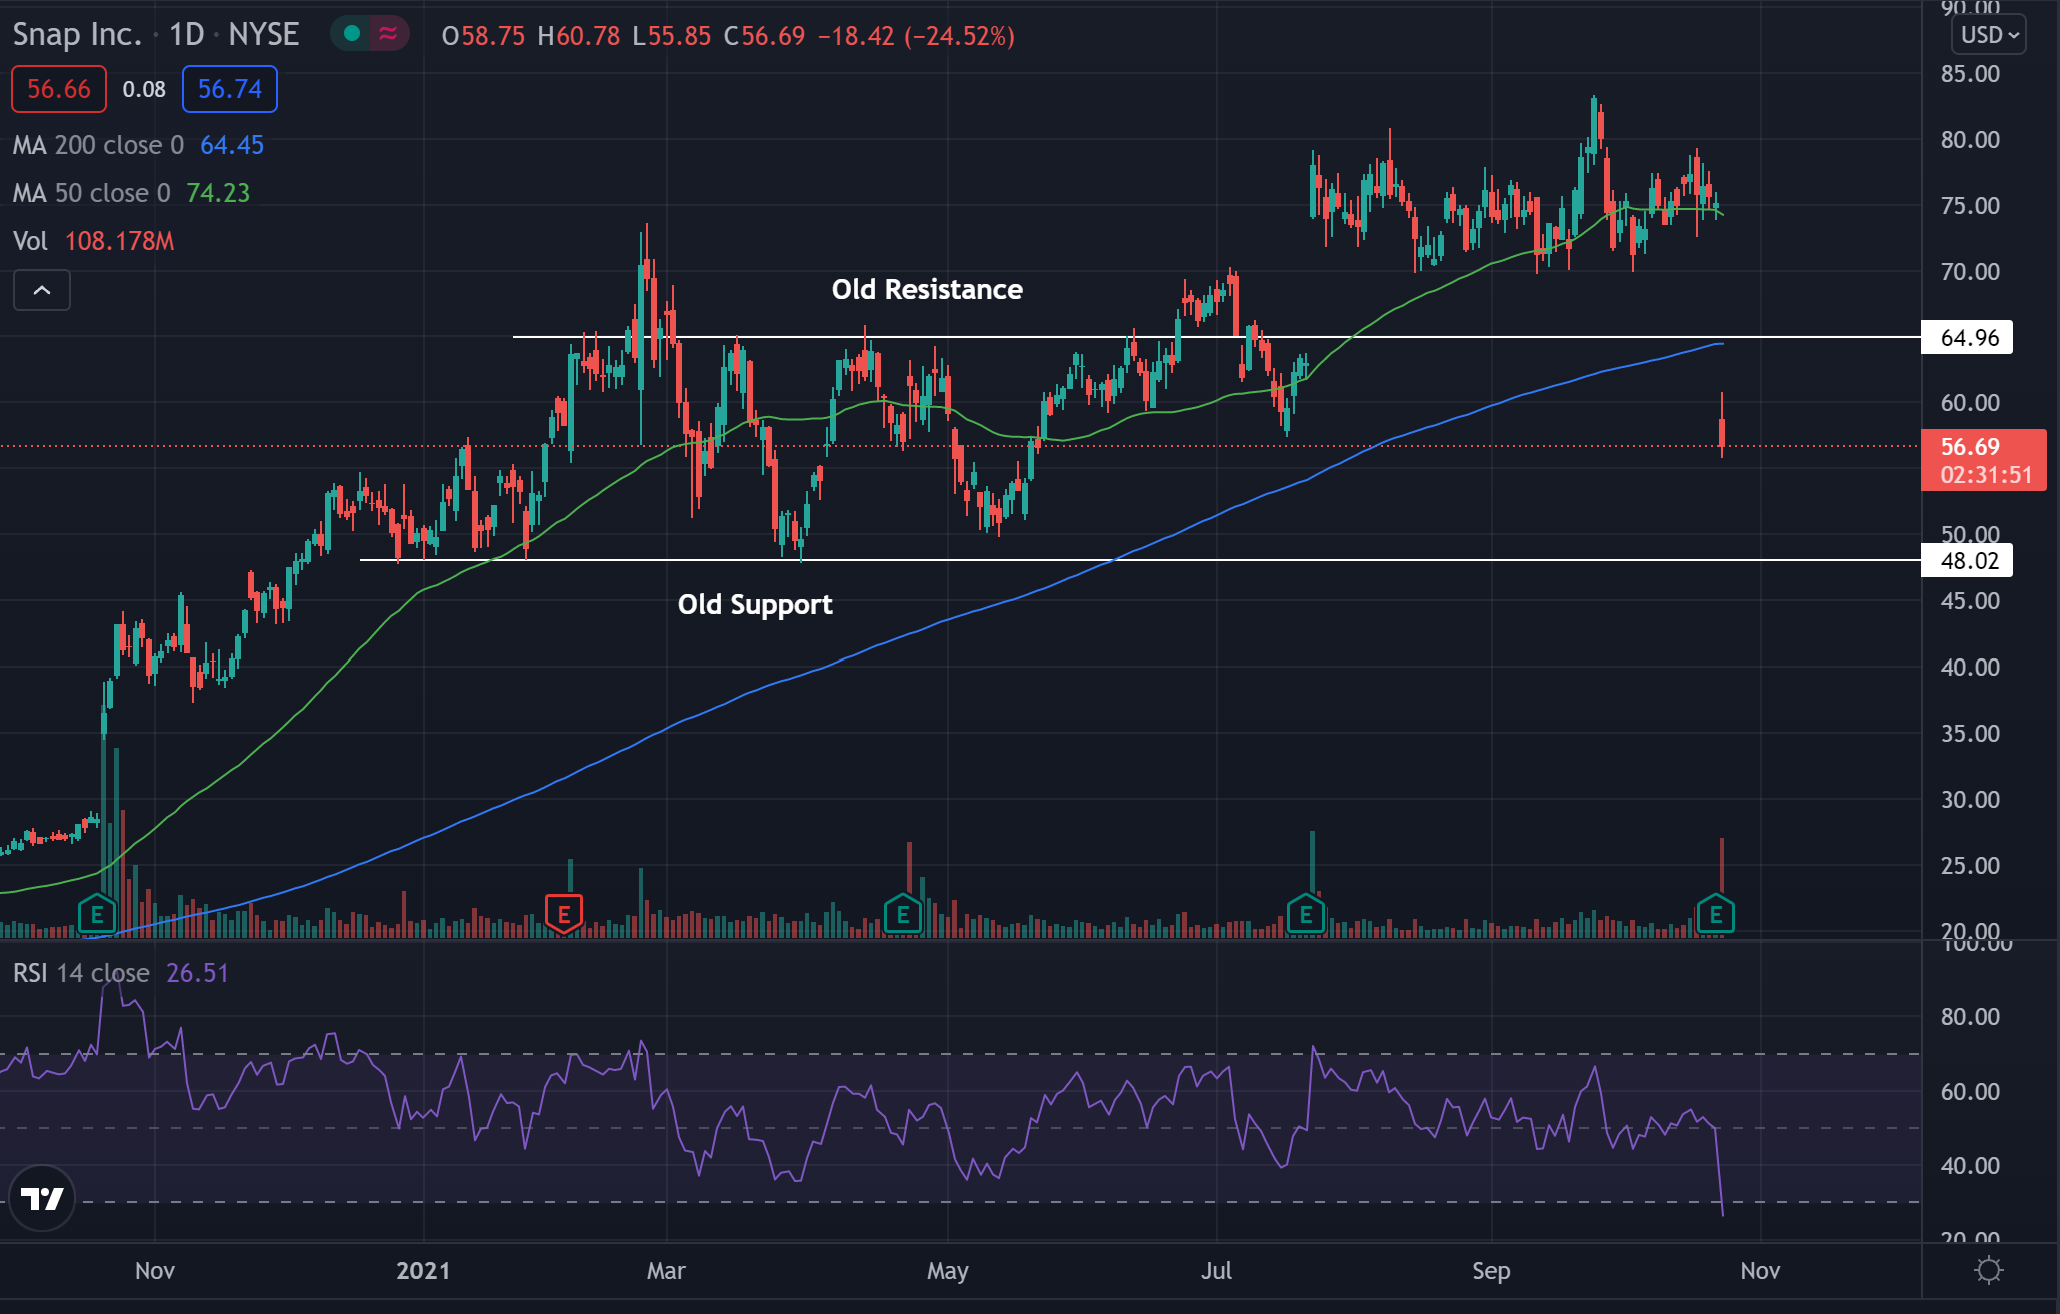Select the MA 200 close indicator label
The height and width of the screenshot is (1314, 2060).
98,145
